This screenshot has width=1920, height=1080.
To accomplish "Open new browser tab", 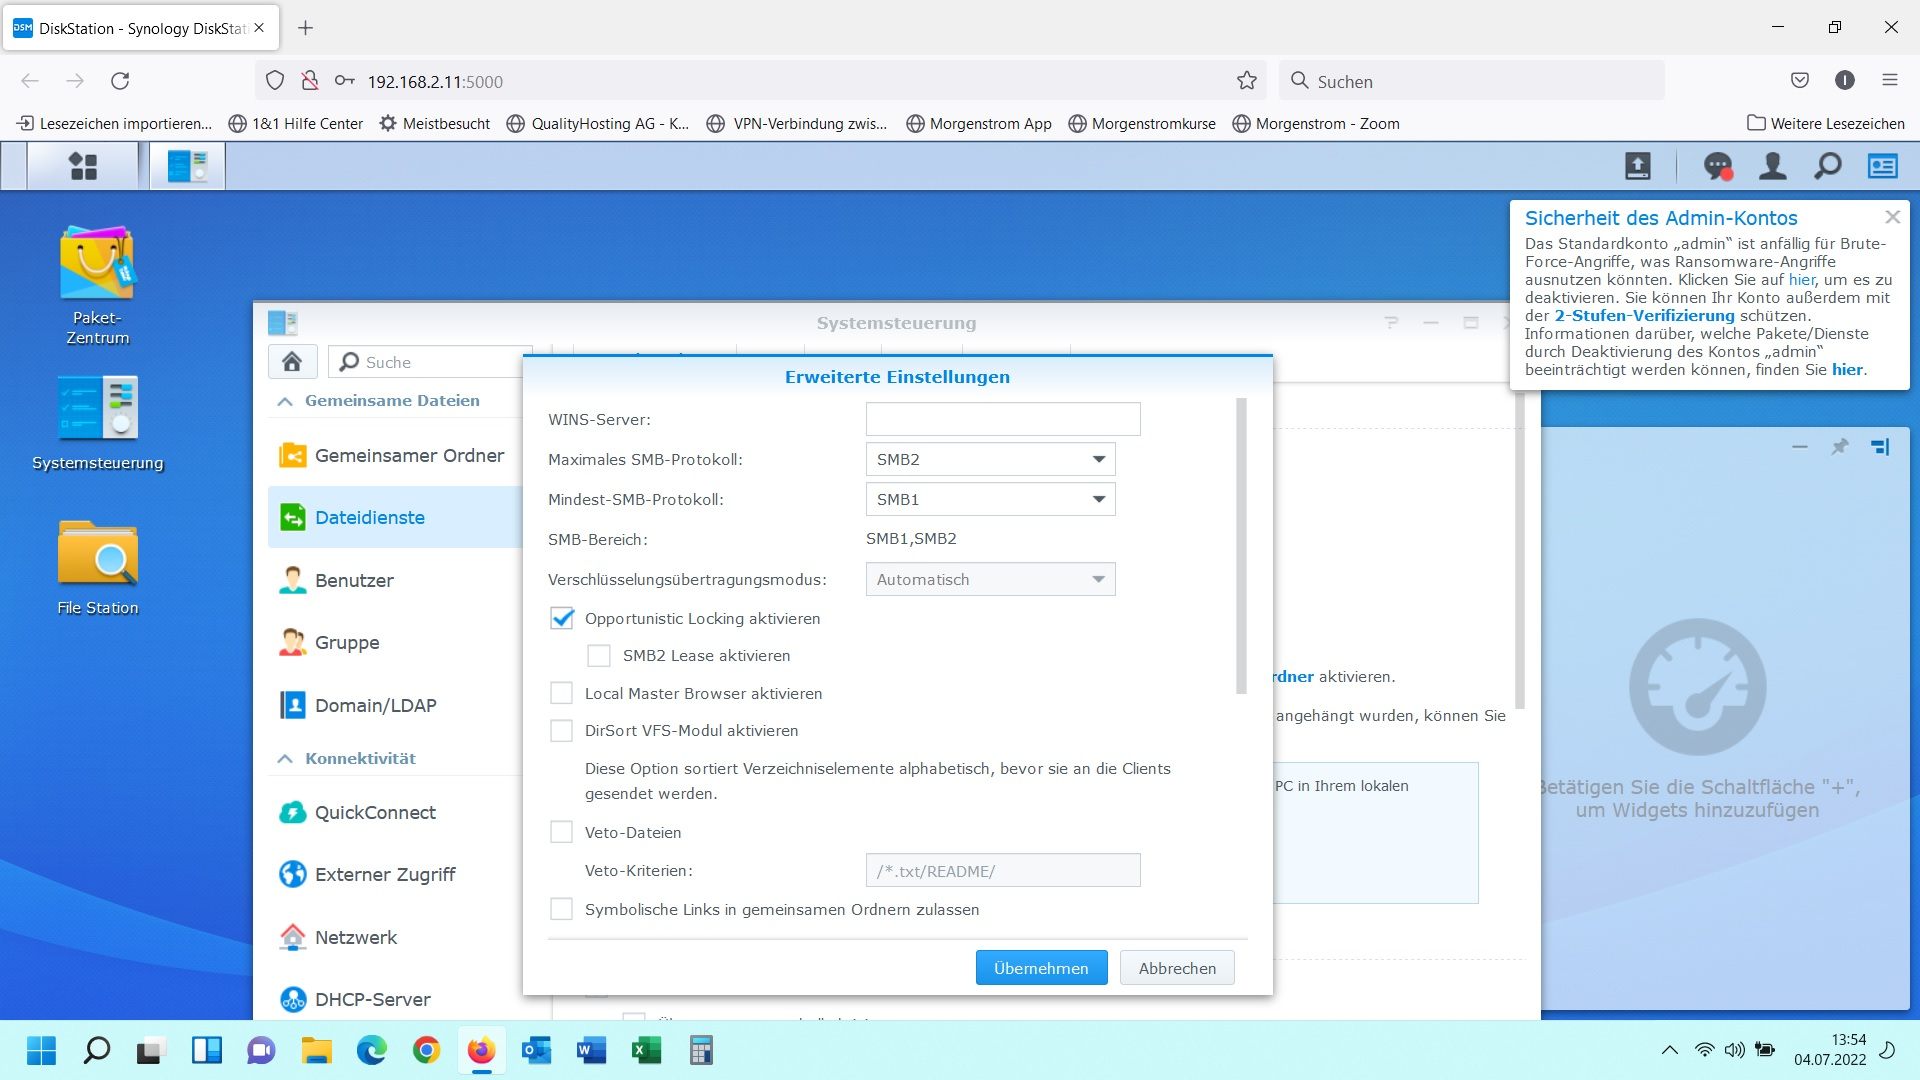I will (306, 28).
